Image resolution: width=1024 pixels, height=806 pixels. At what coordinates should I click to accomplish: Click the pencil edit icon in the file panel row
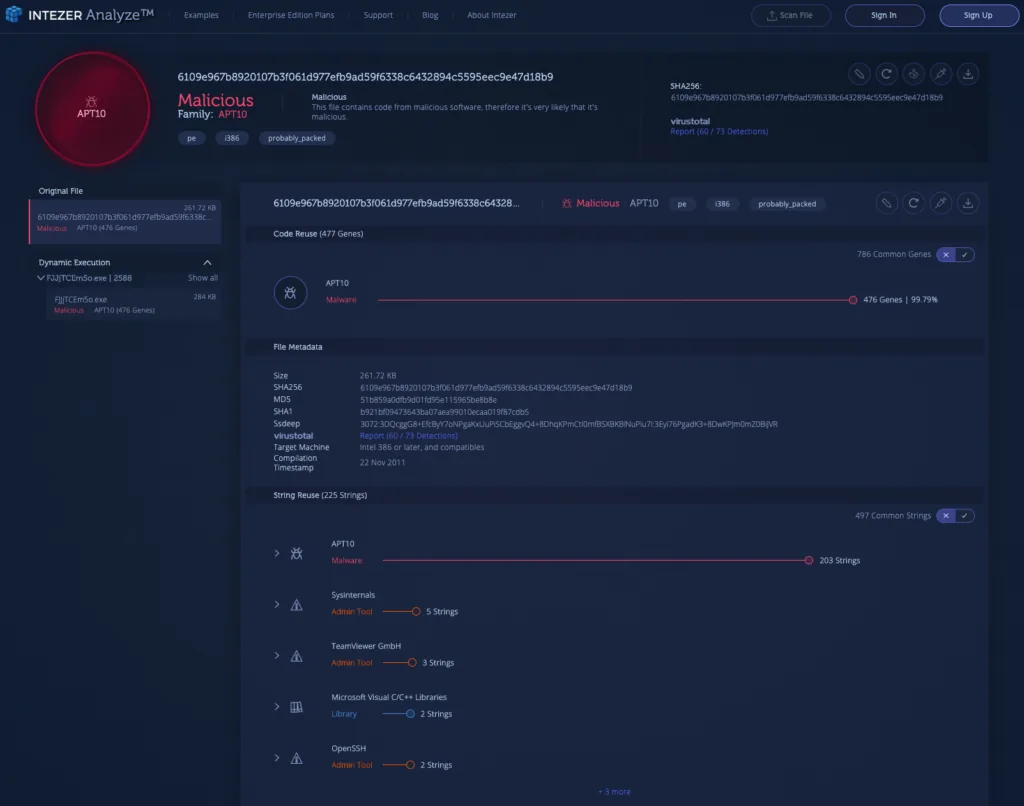886,203
